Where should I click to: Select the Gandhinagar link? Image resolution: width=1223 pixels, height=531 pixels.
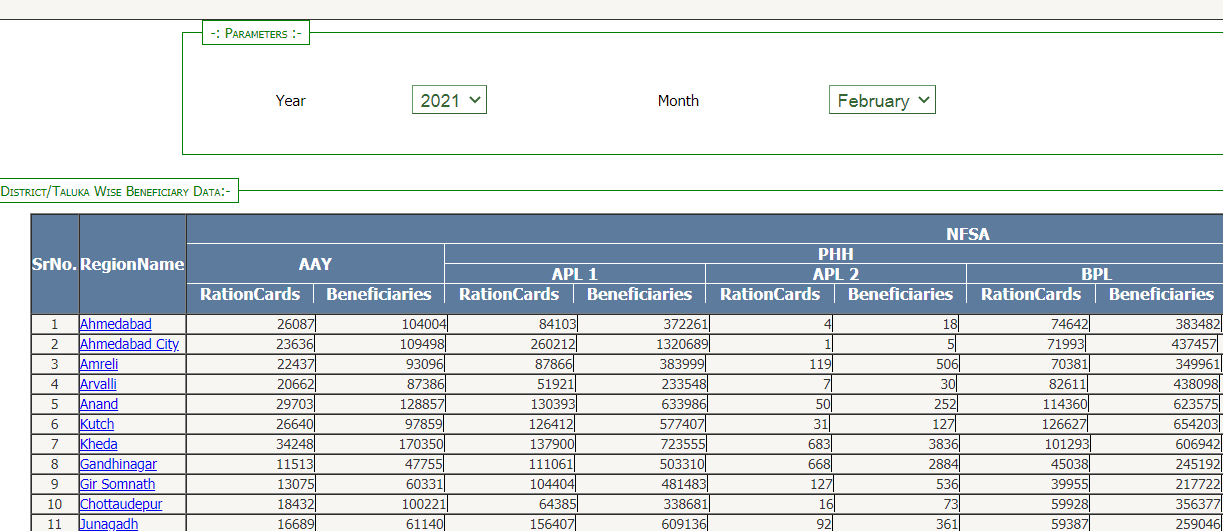118,464
